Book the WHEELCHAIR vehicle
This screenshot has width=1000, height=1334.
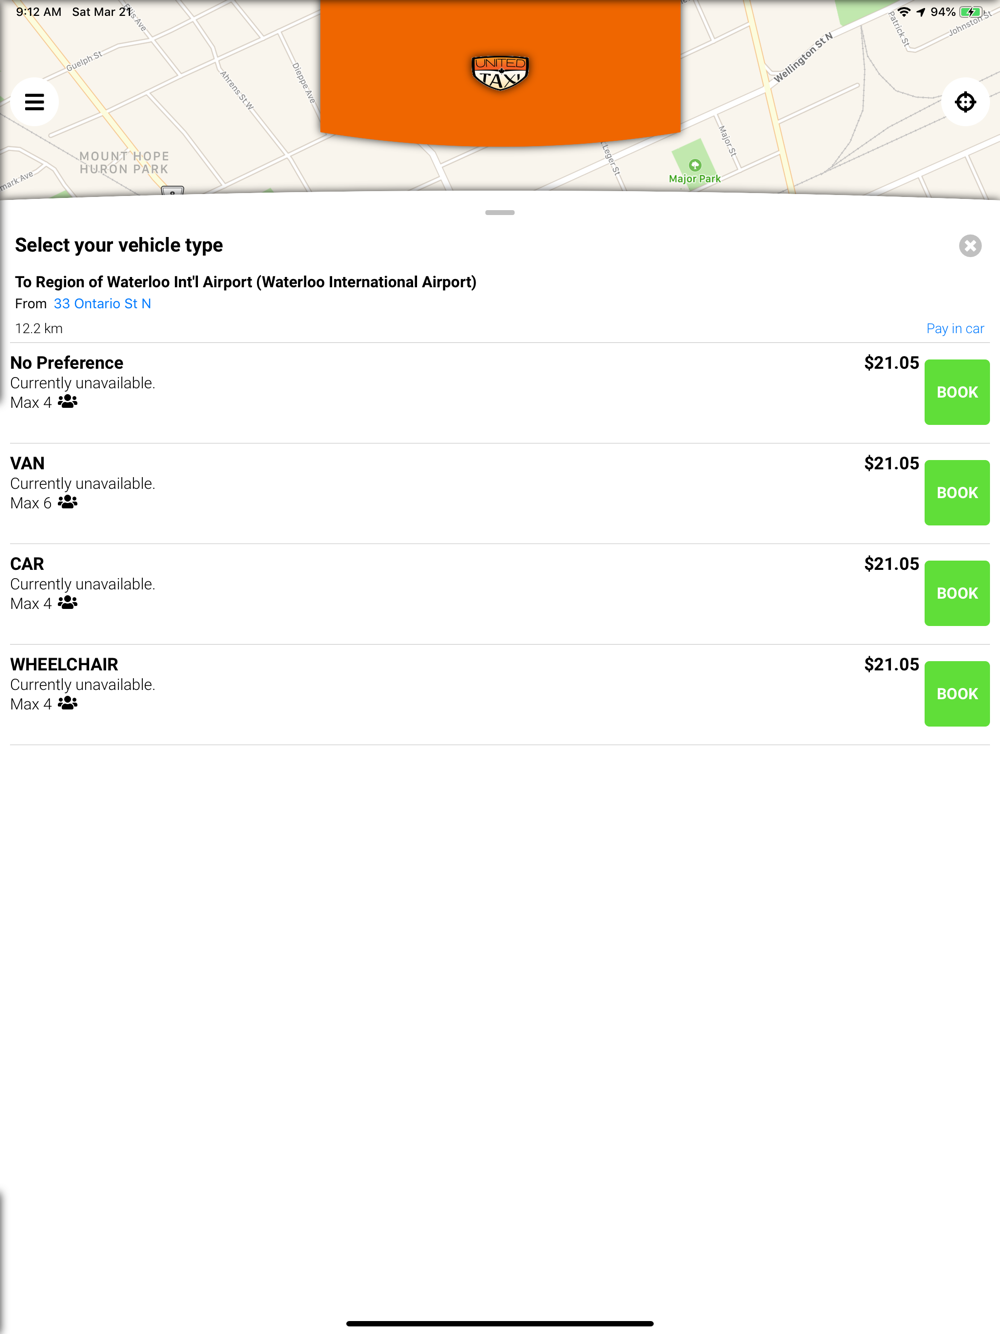coord(957,694)
